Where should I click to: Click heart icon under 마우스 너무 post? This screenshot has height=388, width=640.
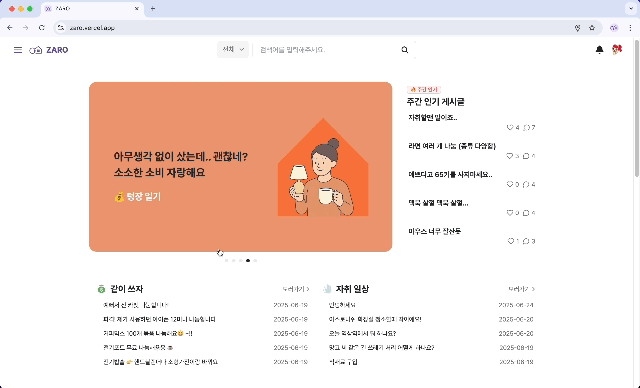pyautogui.click(x=511, y=241)
